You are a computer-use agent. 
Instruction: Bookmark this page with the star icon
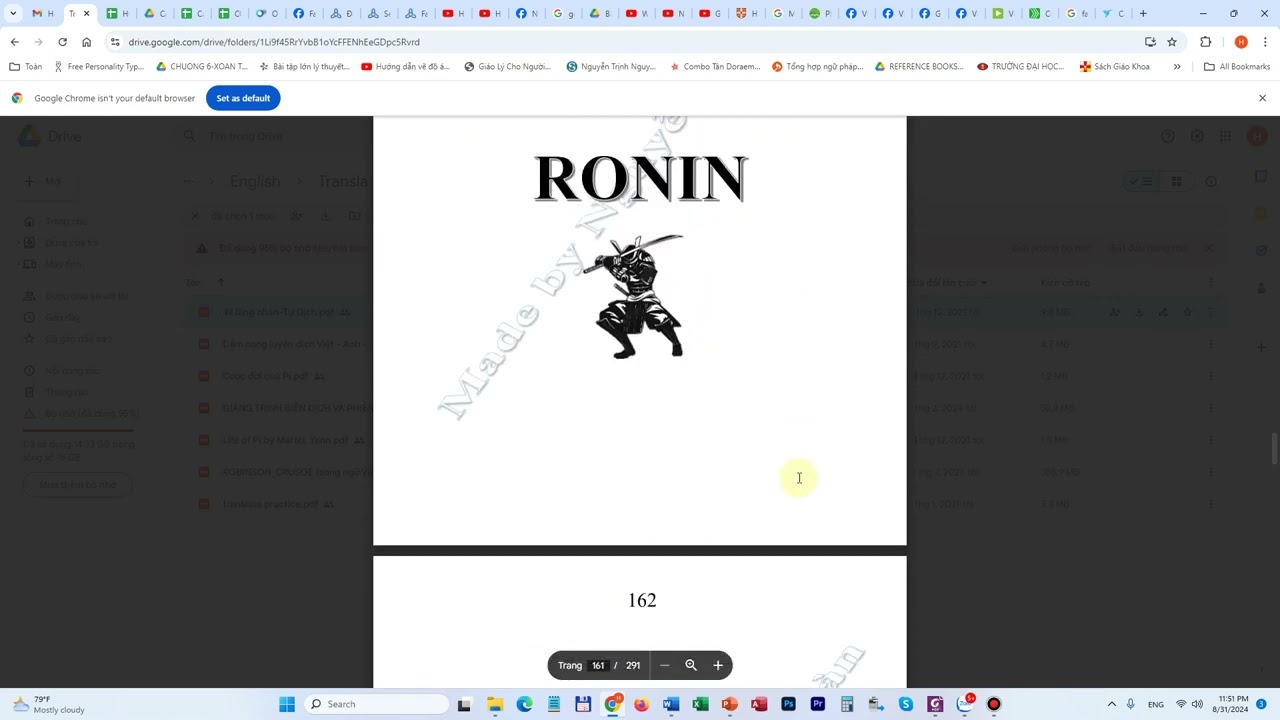[1172, 42]
